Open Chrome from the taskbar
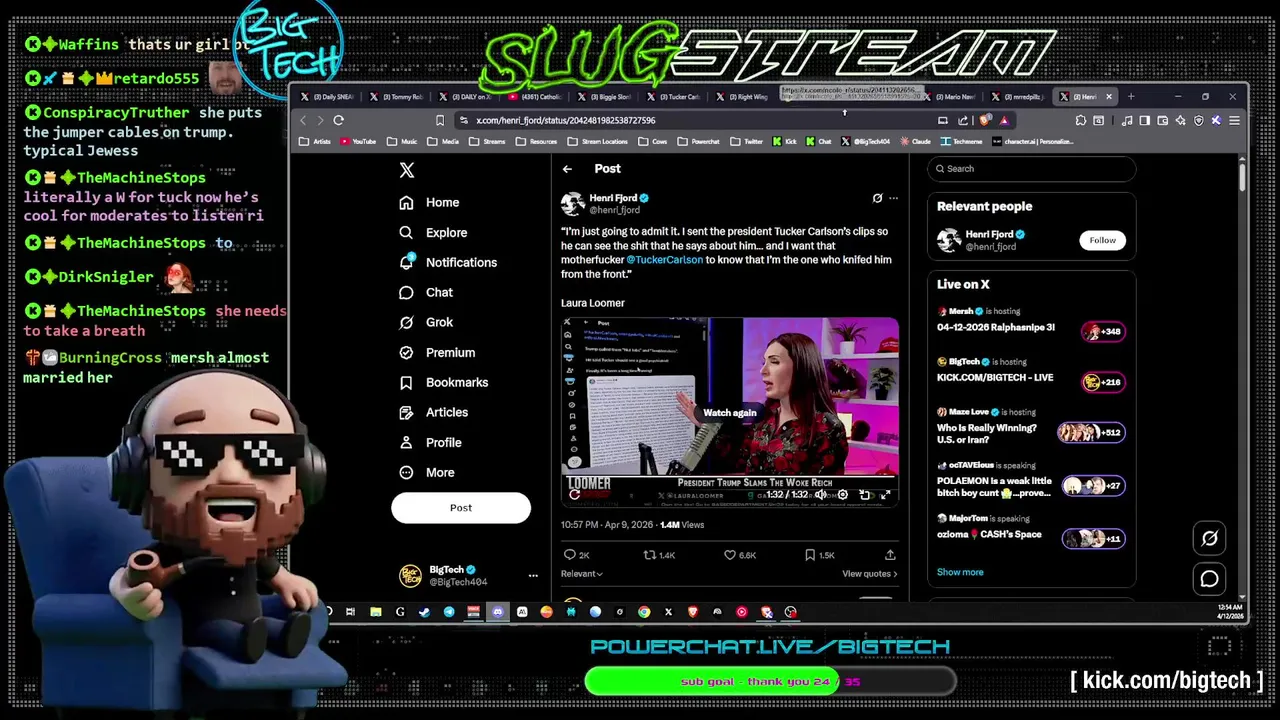 644,612
